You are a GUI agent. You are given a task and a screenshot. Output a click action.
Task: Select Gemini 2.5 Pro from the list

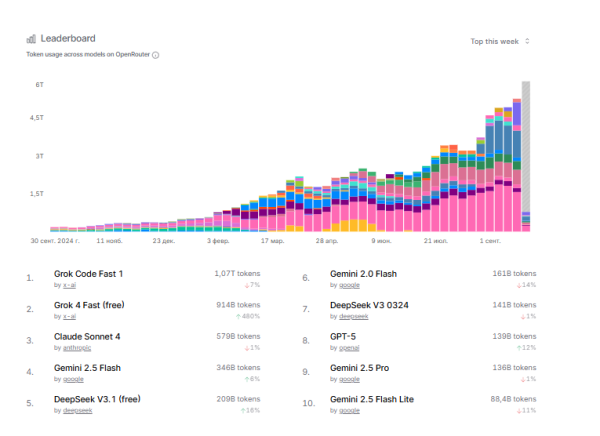(359, 369)
